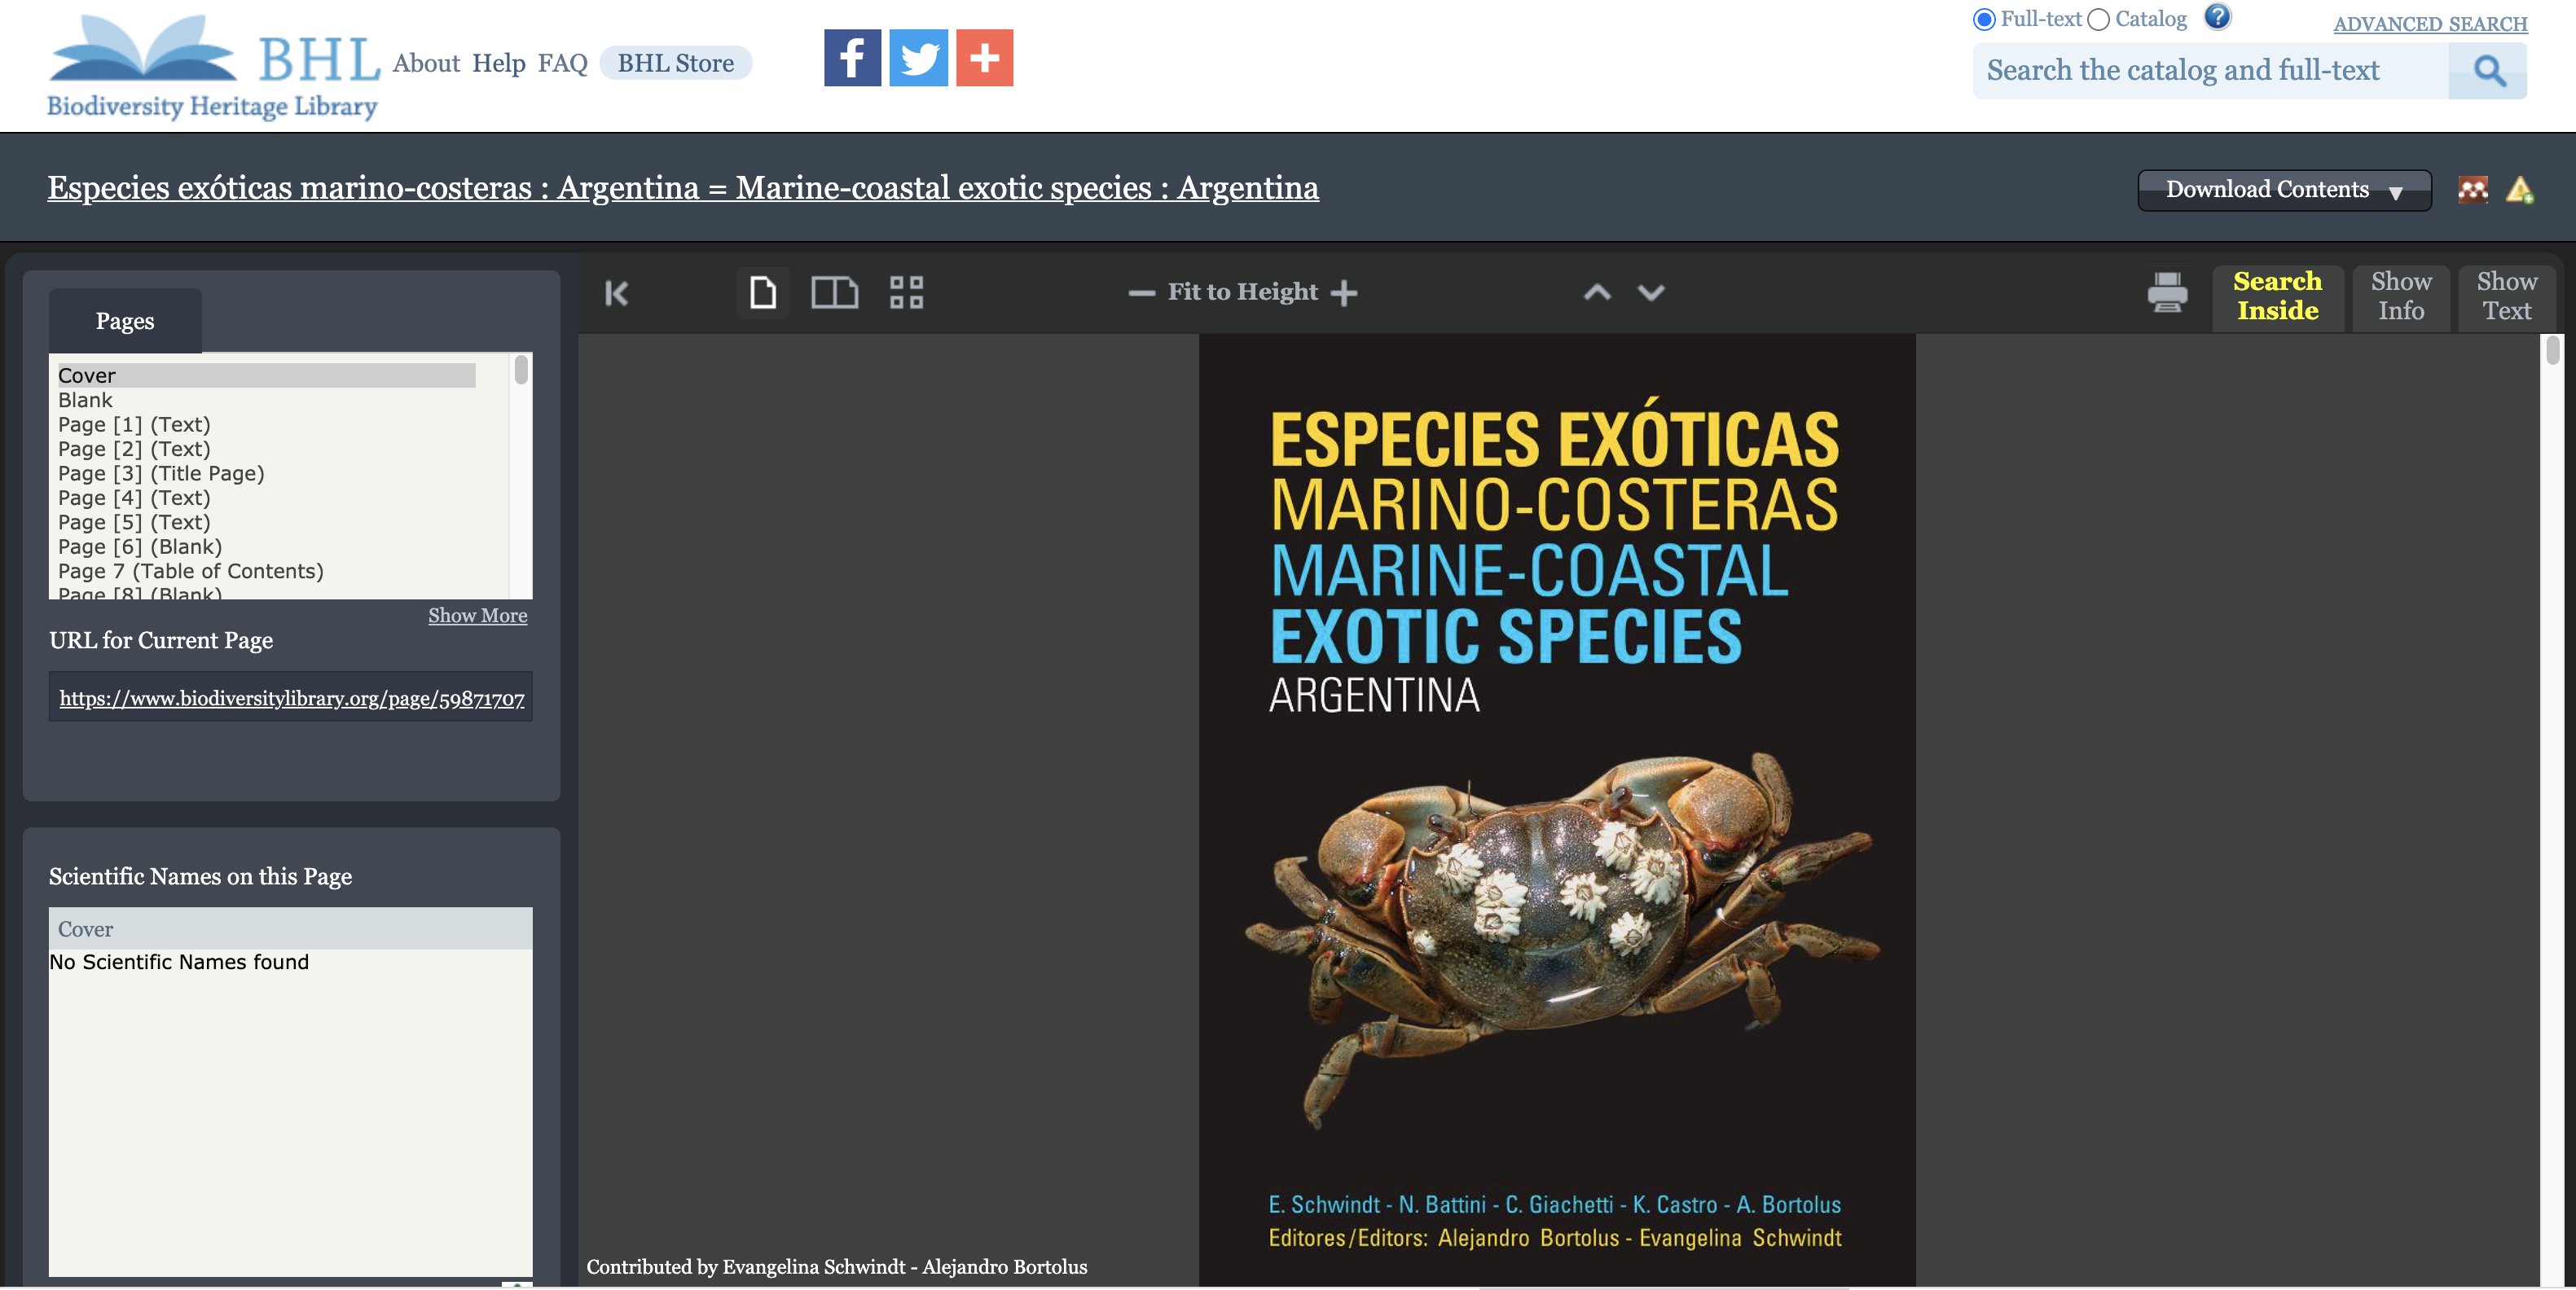The width and height of the screenshot is (2576, 1290).
Task: Open the Search Inside tab
Action: (x=2277, y=296)
